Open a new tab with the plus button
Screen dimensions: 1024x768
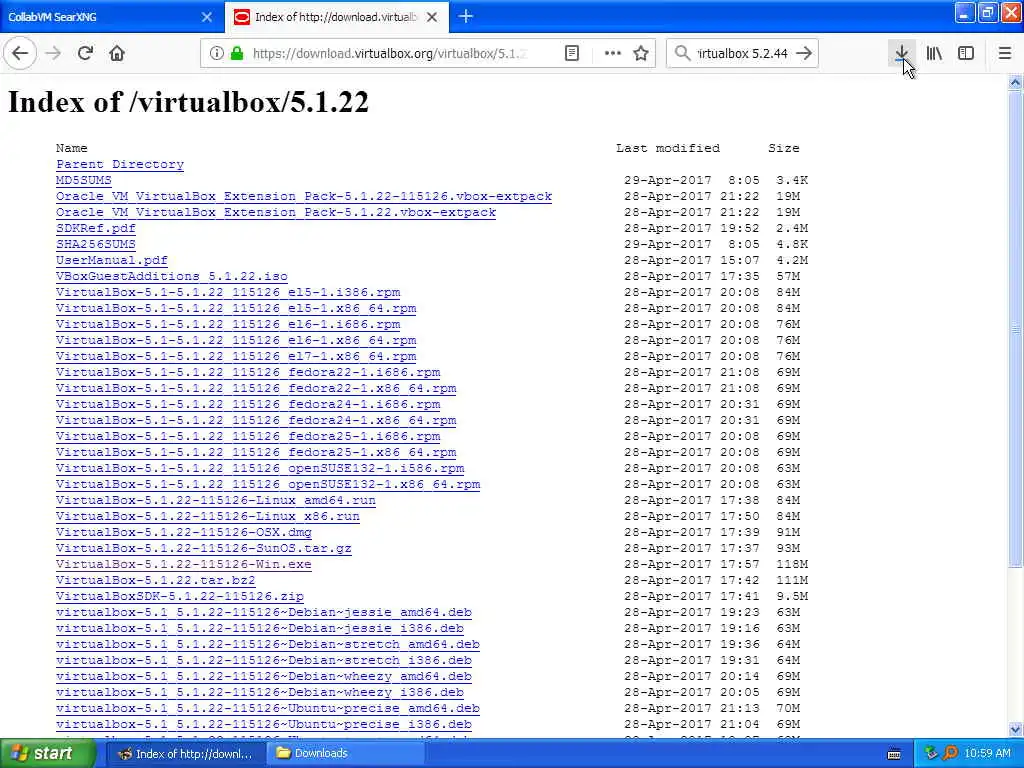pos(466,16)
